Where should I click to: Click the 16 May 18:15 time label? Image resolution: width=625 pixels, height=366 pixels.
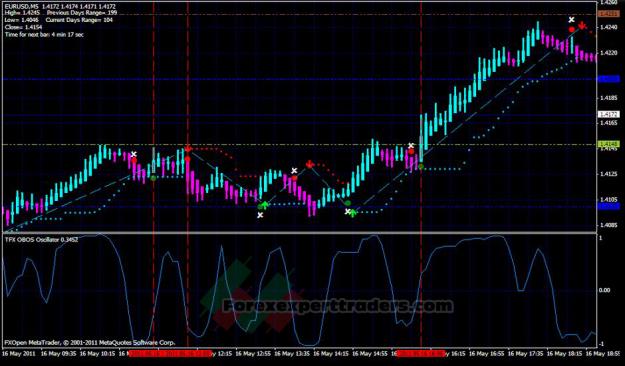pos(564,354)
